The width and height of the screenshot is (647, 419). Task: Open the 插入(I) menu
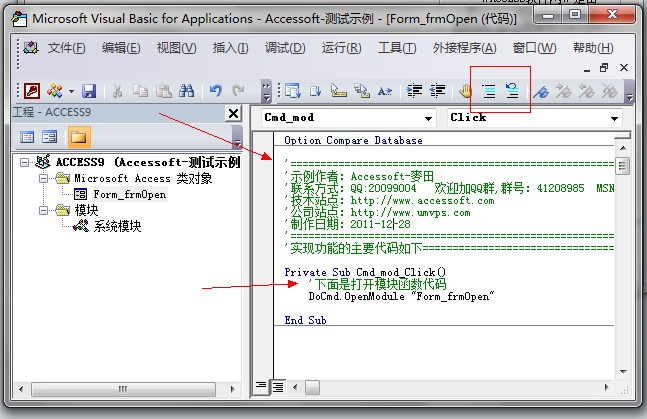230,48
